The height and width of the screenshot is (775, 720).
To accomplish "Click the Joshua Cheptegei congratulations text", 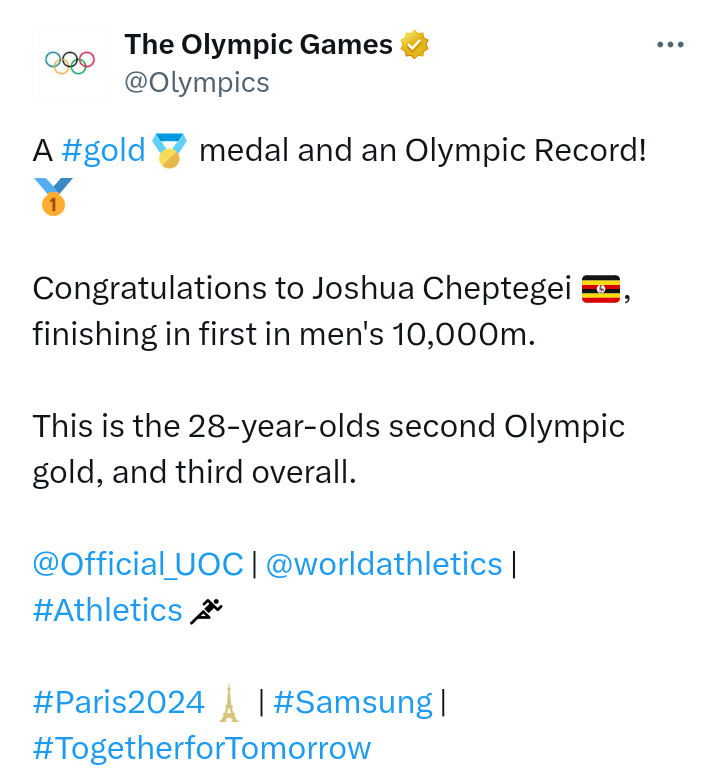I will tap(332, 311).
